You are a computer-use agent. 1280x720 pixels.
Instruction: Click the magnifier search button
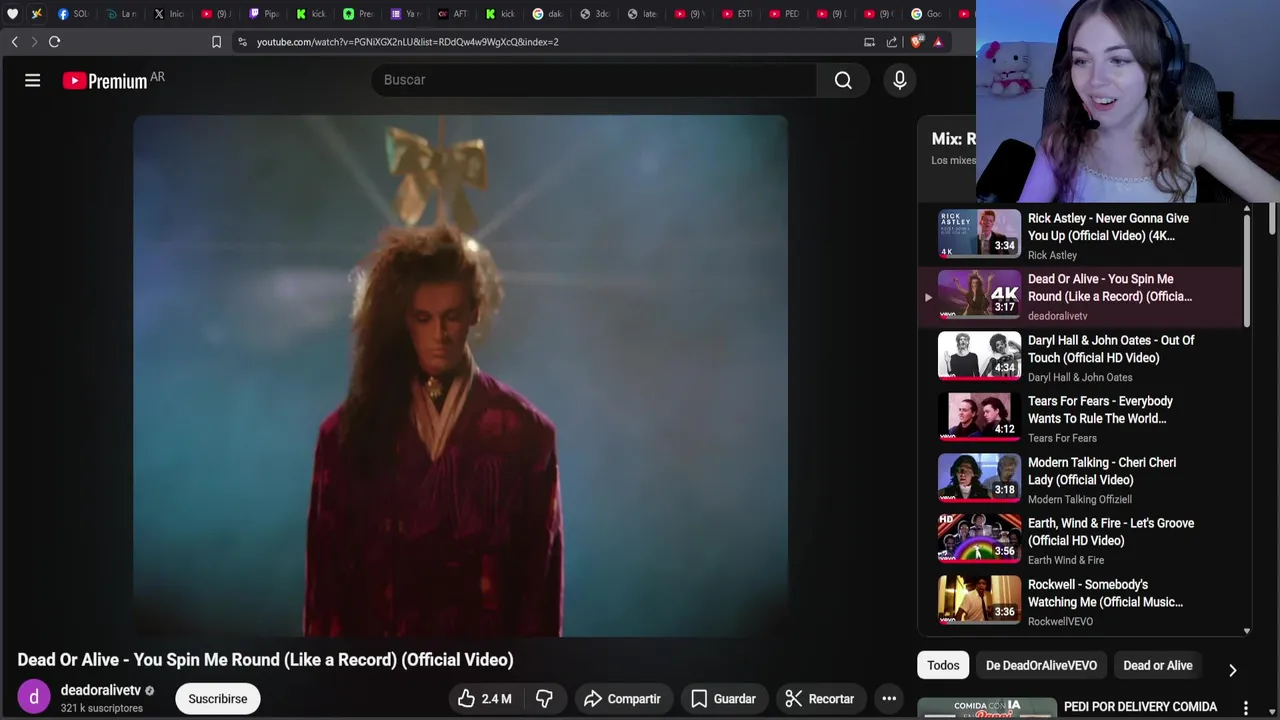tap(843, 80)
